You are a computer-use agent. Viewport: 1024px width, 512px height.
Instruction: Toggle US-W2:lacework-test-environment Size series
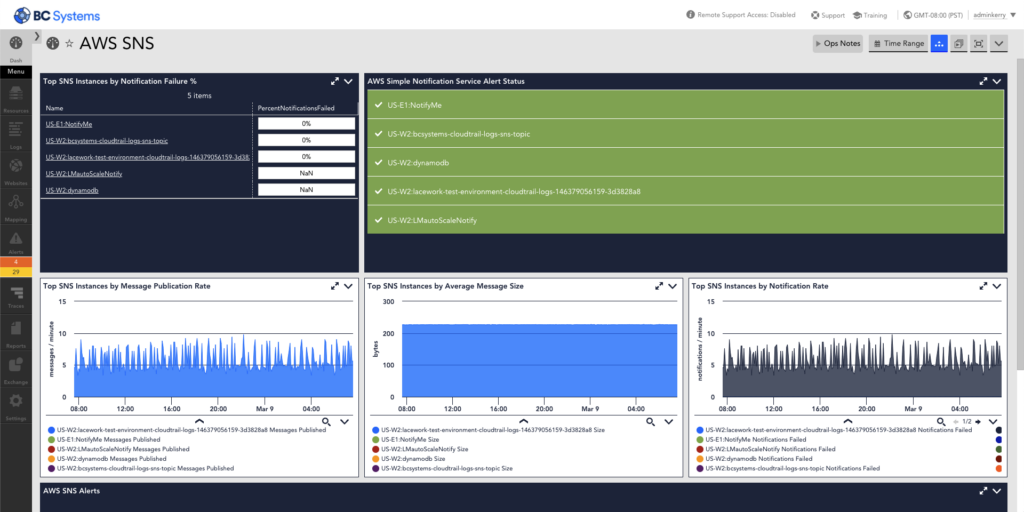(x=488, y=430)
